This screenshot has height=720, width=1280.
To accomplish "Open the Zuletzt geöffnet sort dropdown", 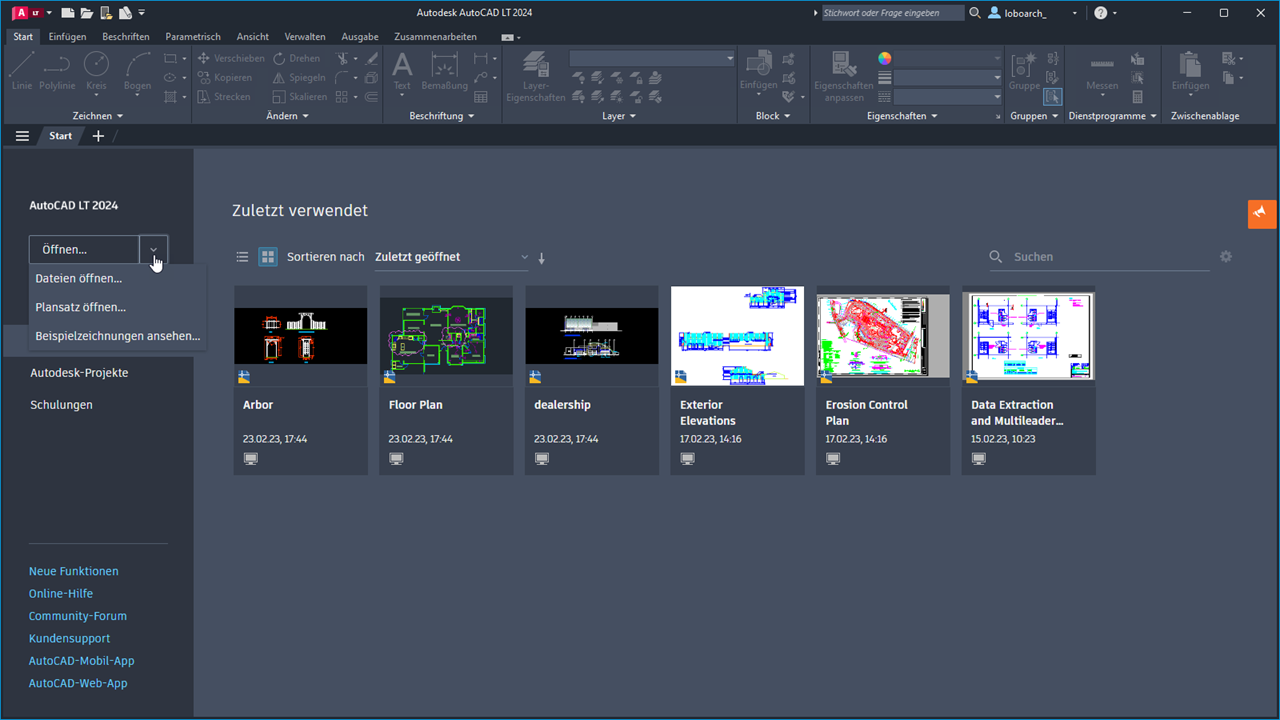I will [452, 257].
